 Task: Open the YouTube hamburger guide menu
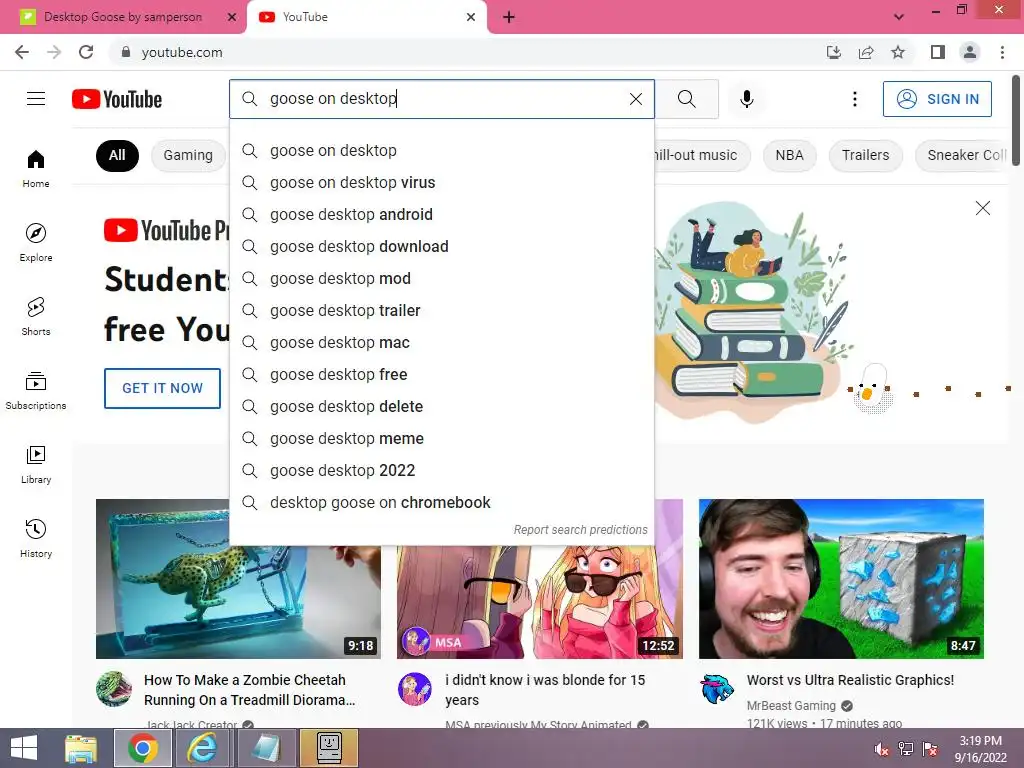[x=36, y=99]
